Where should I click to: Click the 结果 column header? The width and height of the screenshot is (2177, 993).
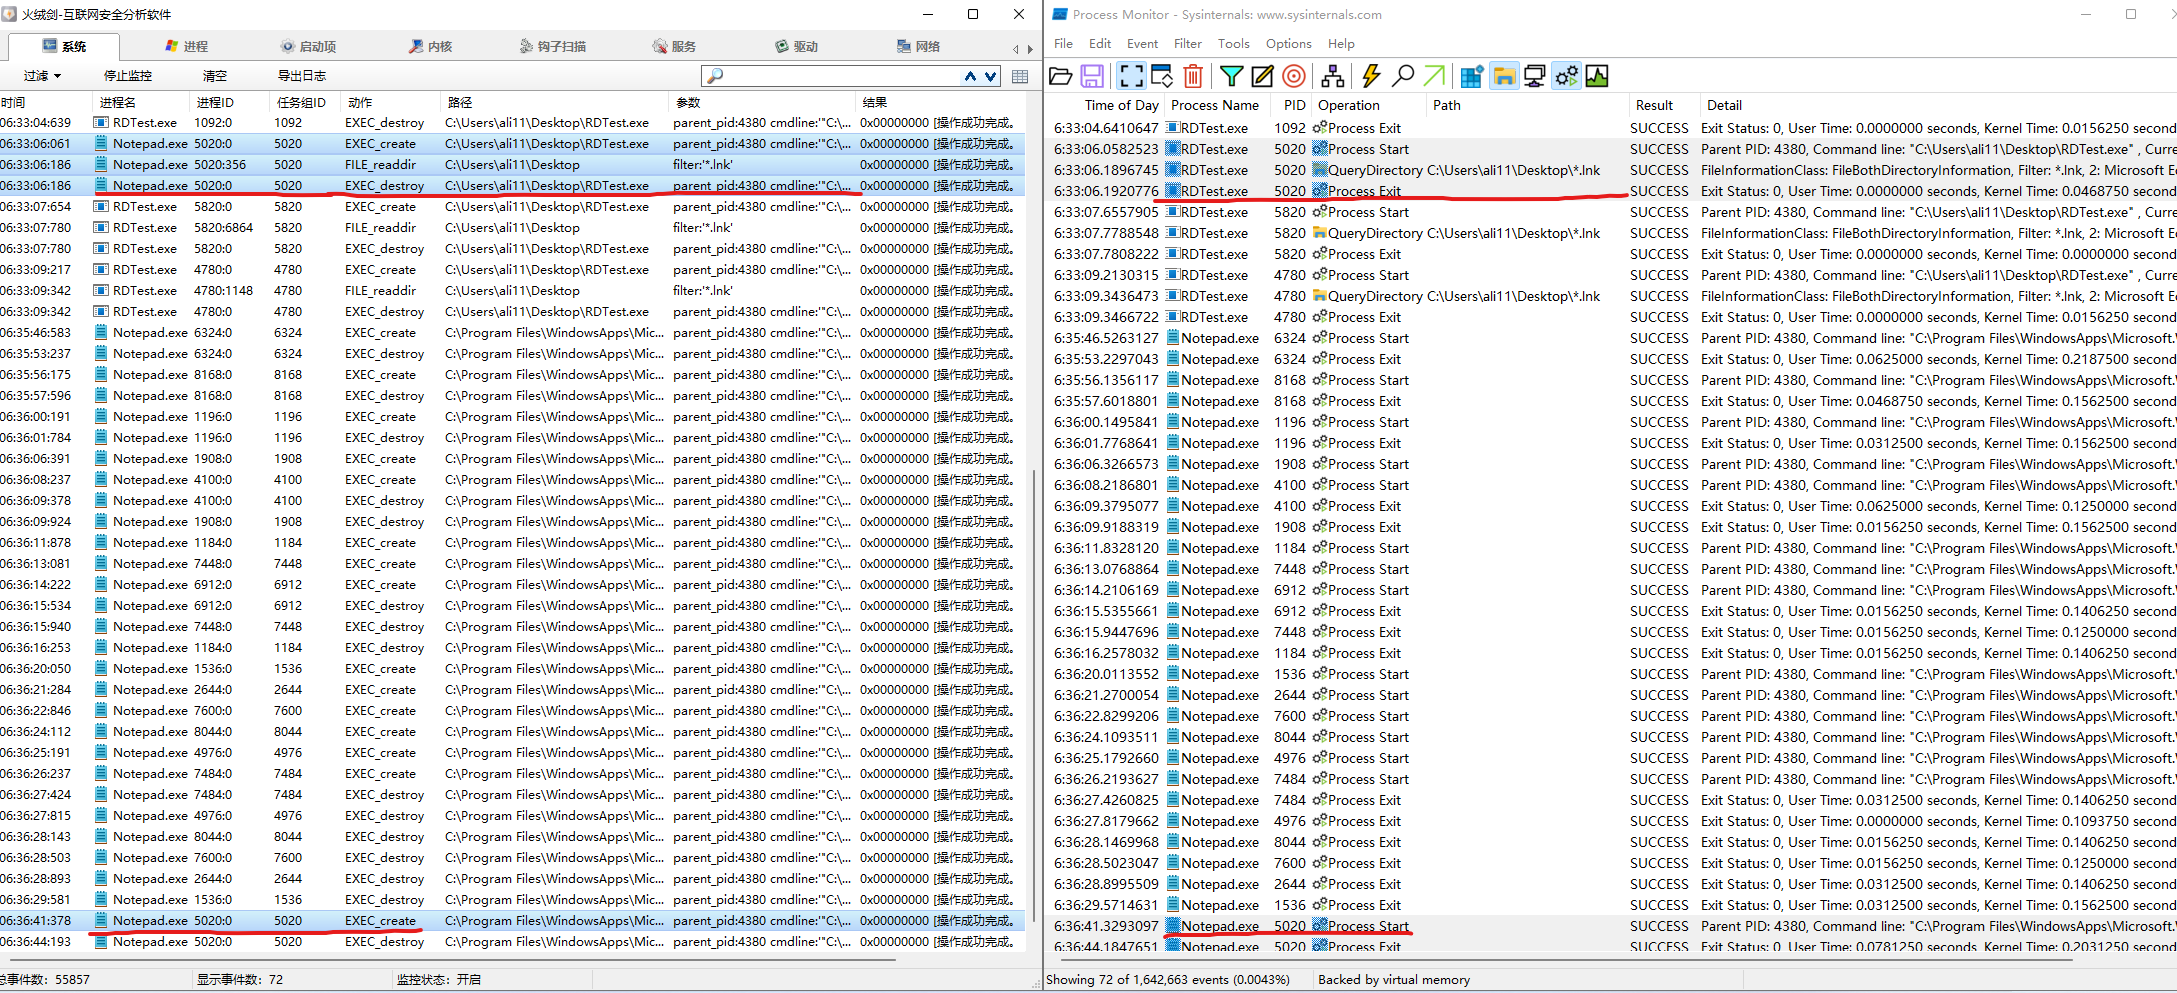coord(940,102)
